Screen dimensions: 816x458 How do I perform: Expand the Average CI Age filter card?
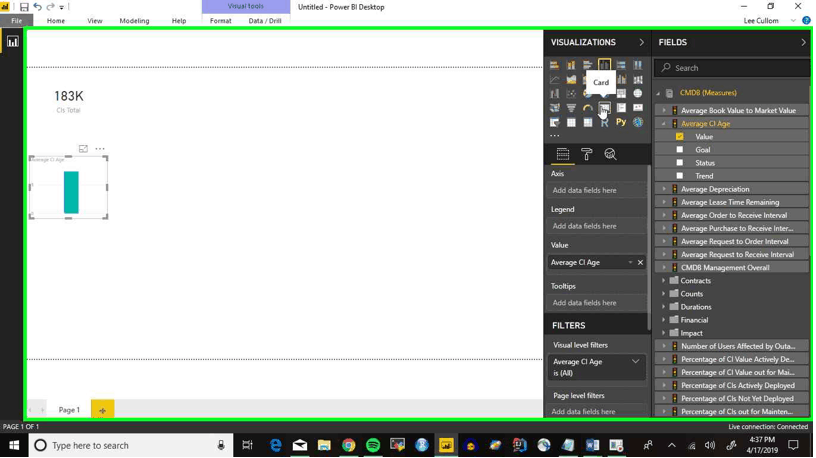point(635,361)
